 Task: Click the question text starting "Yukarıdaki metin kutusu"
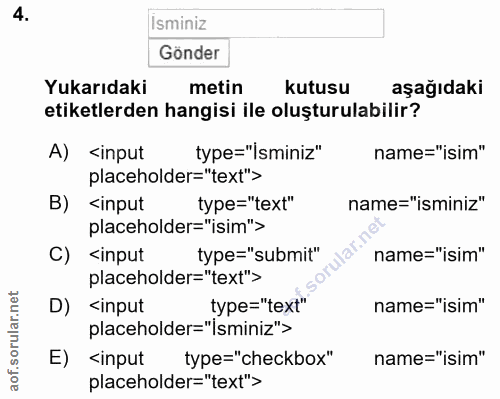[x=264, y=99]
